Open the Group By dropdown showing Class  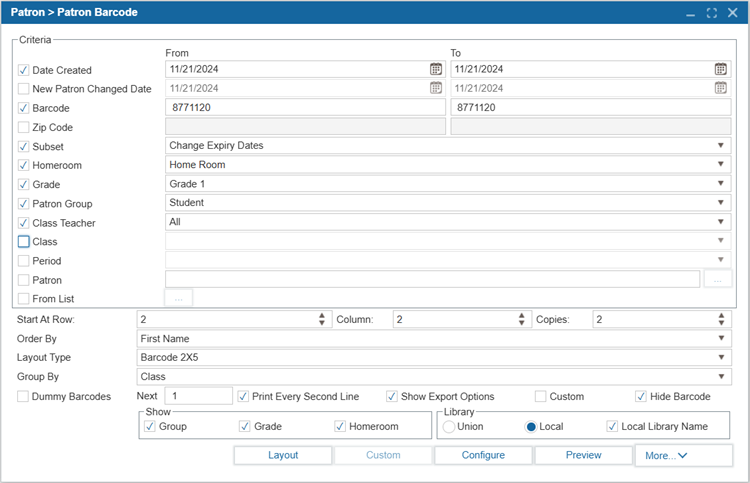click(x=434, y=377)
